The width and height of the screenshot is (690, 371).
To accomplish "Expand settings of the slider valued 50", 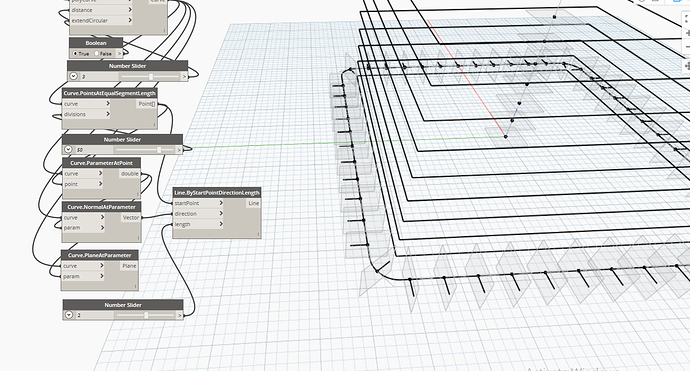I will click(x=68, y=150).
